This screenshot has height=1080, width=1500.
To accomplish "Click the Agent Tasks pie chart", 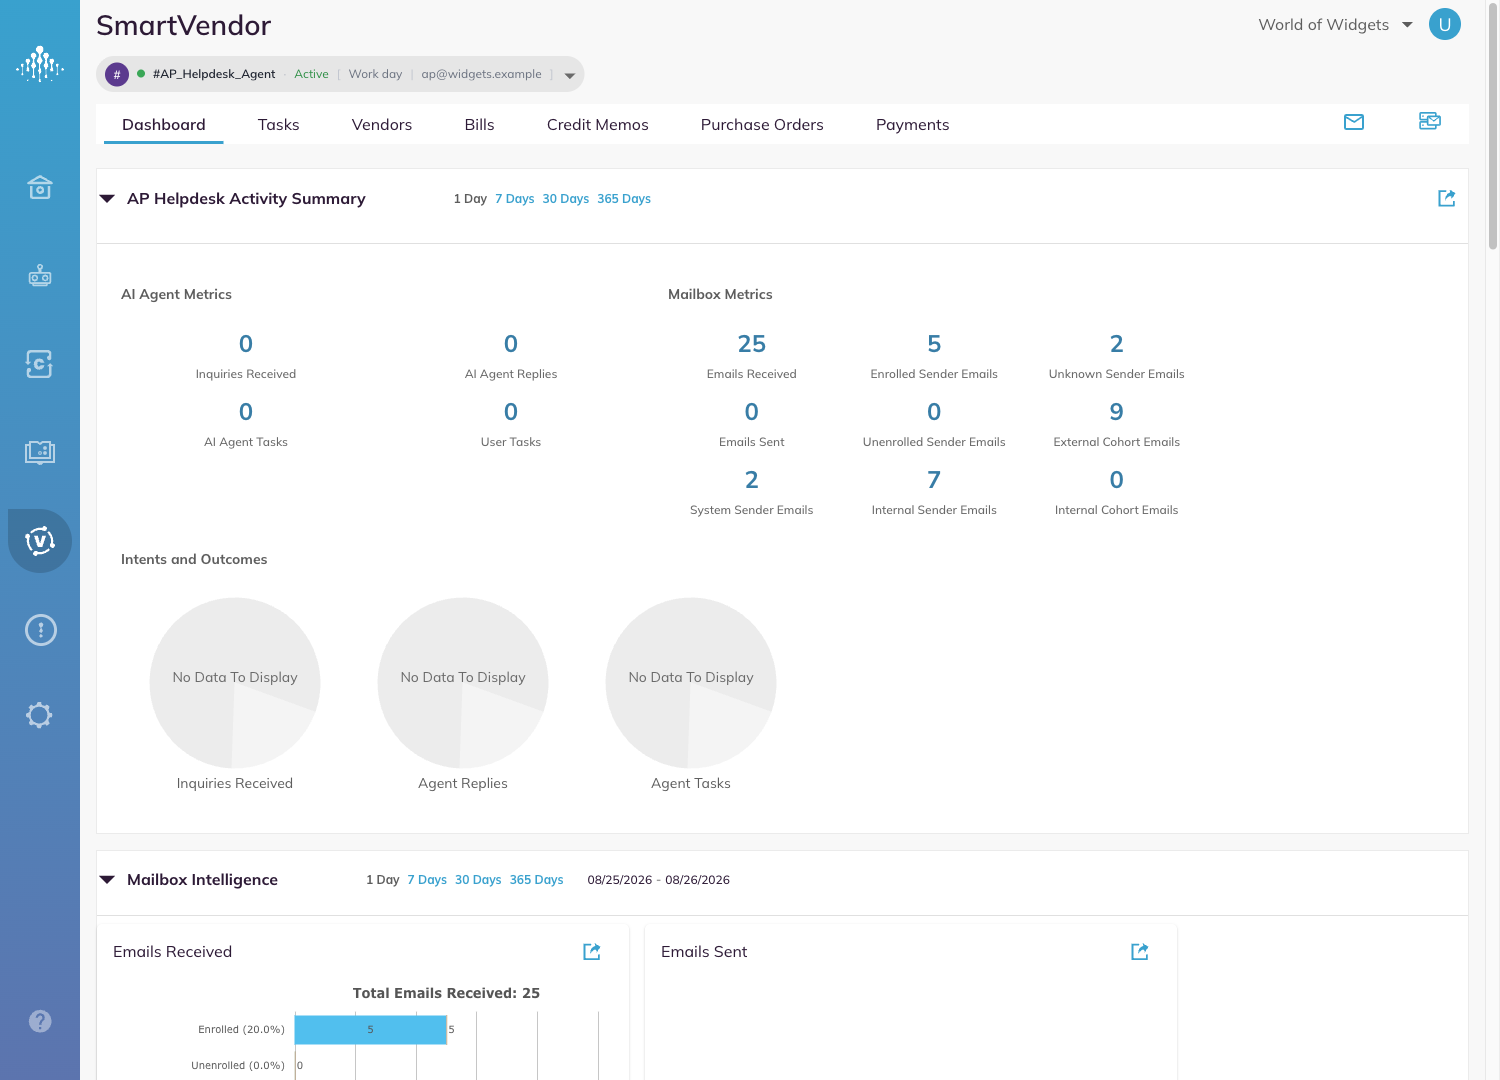I will pyautogui.click(x=691, y=683).
